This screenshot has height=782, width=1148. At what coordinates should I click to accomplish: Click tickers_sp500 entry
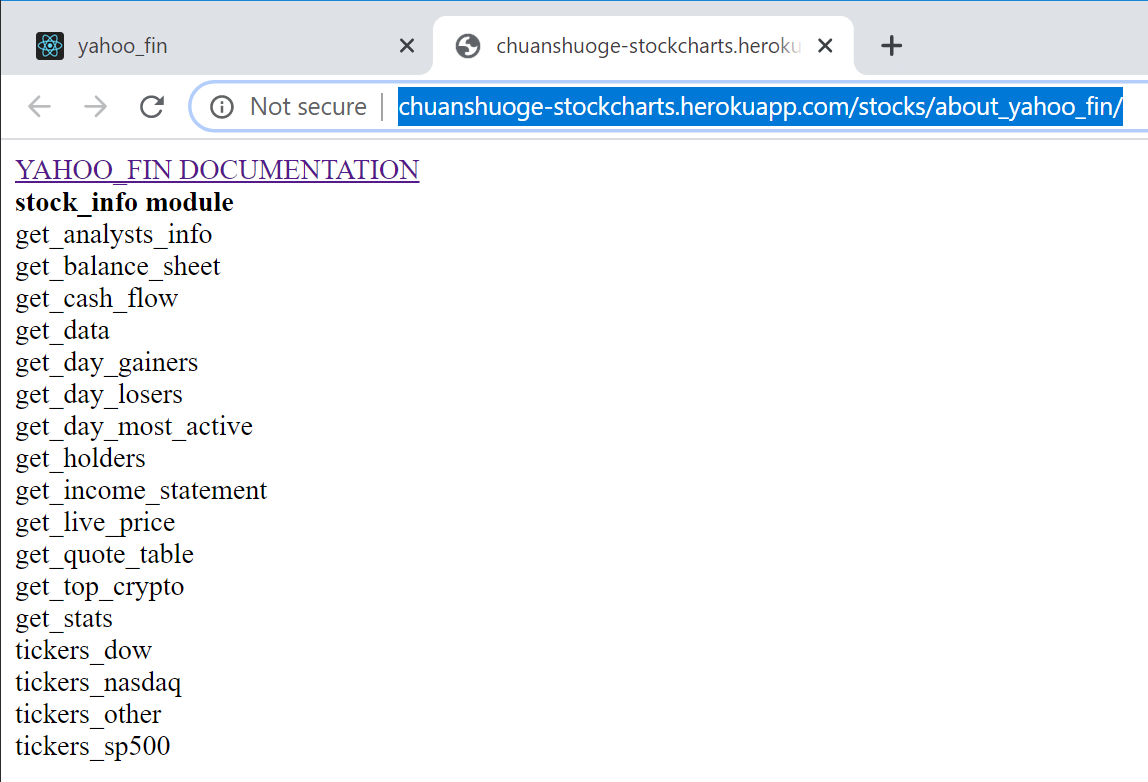click(x=93, y=746)
